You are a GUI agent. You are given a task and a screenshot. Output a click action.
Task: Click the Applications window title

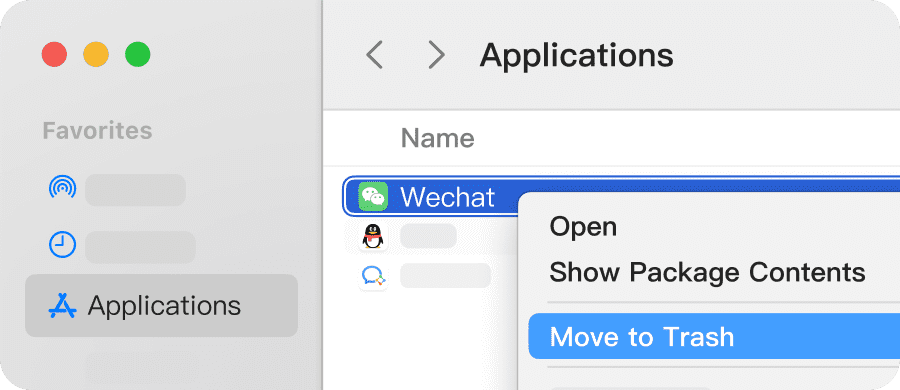click(x=576, y=56)
